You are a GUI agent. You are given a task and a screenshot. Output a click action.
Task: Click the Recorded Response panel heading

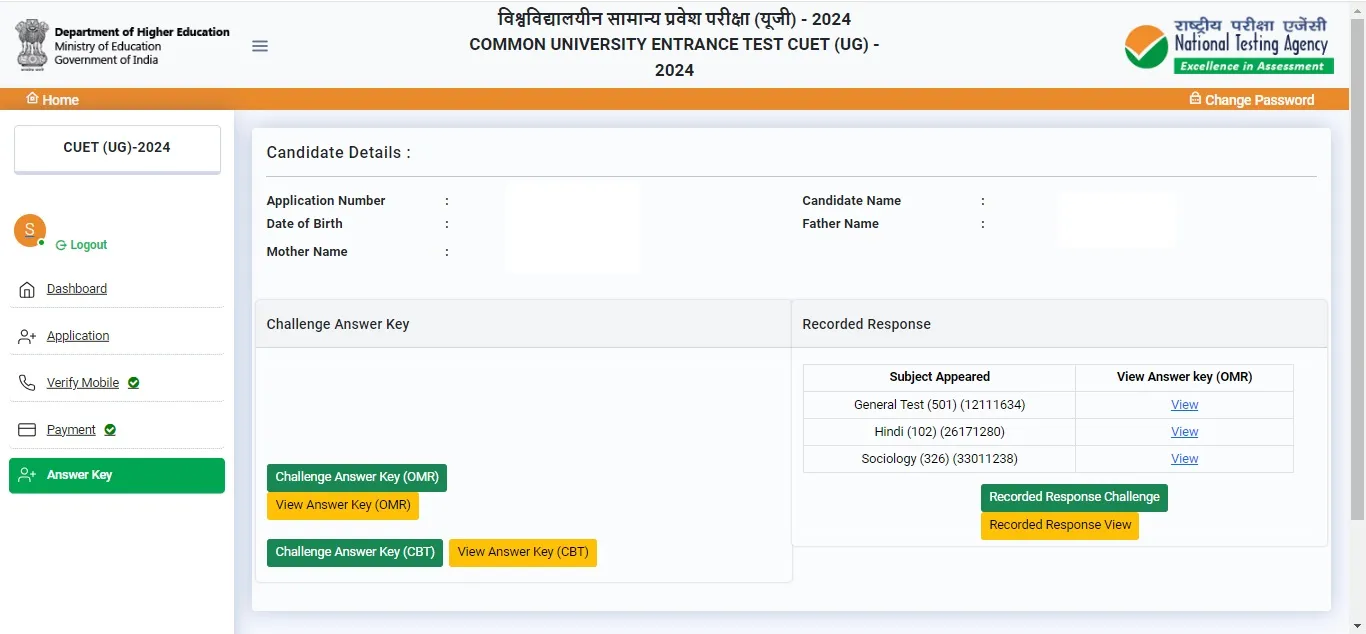coord(866,324)
